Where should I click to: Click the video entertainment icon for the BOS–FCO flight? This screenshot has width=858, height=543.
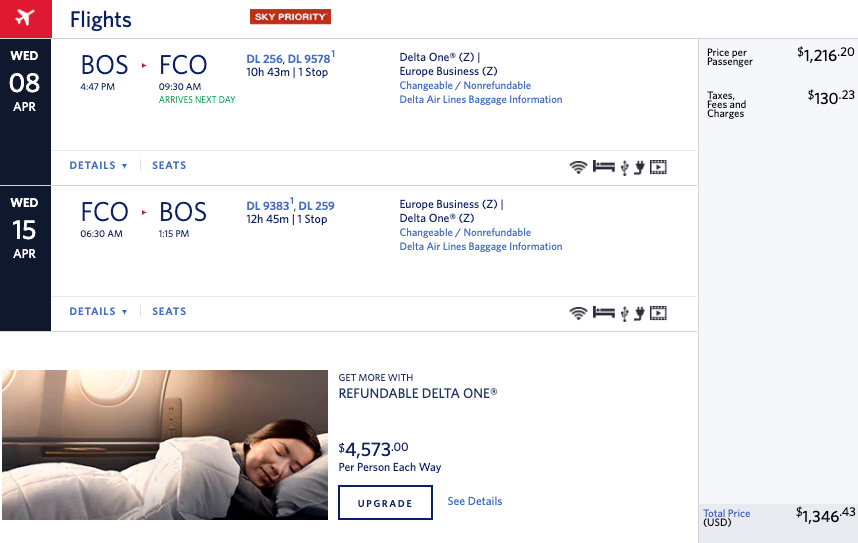658,167
